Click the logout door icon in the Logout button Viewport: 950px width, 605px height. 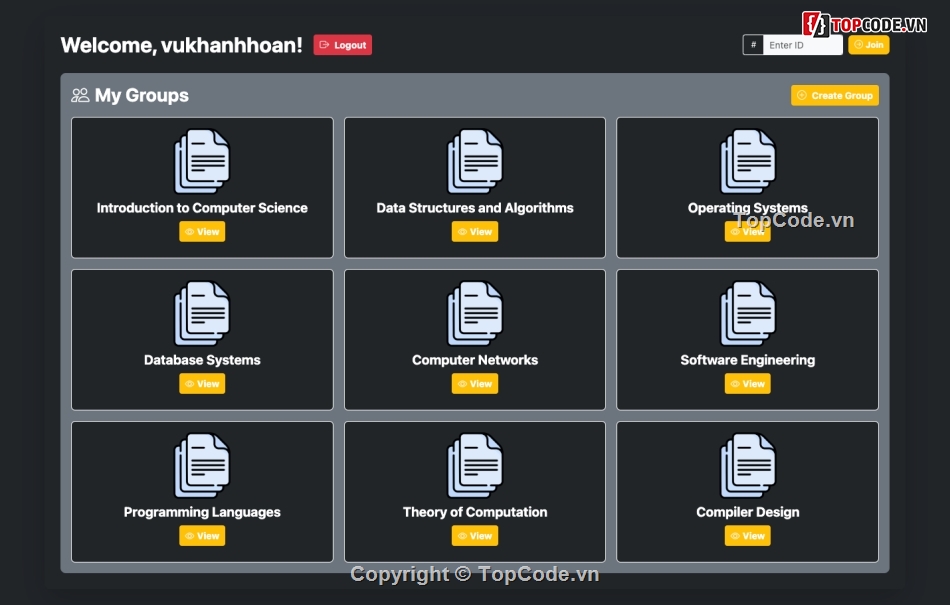coord(325,44)
